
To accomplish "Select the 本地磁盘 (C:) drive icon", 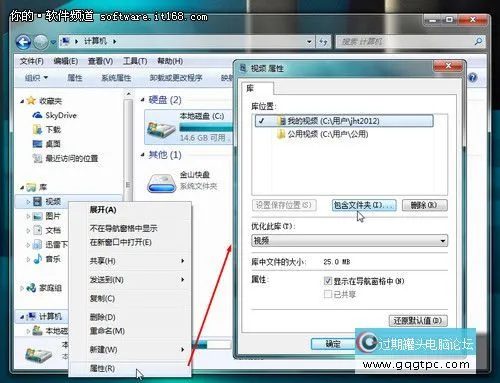I will [x=161, y=129].
